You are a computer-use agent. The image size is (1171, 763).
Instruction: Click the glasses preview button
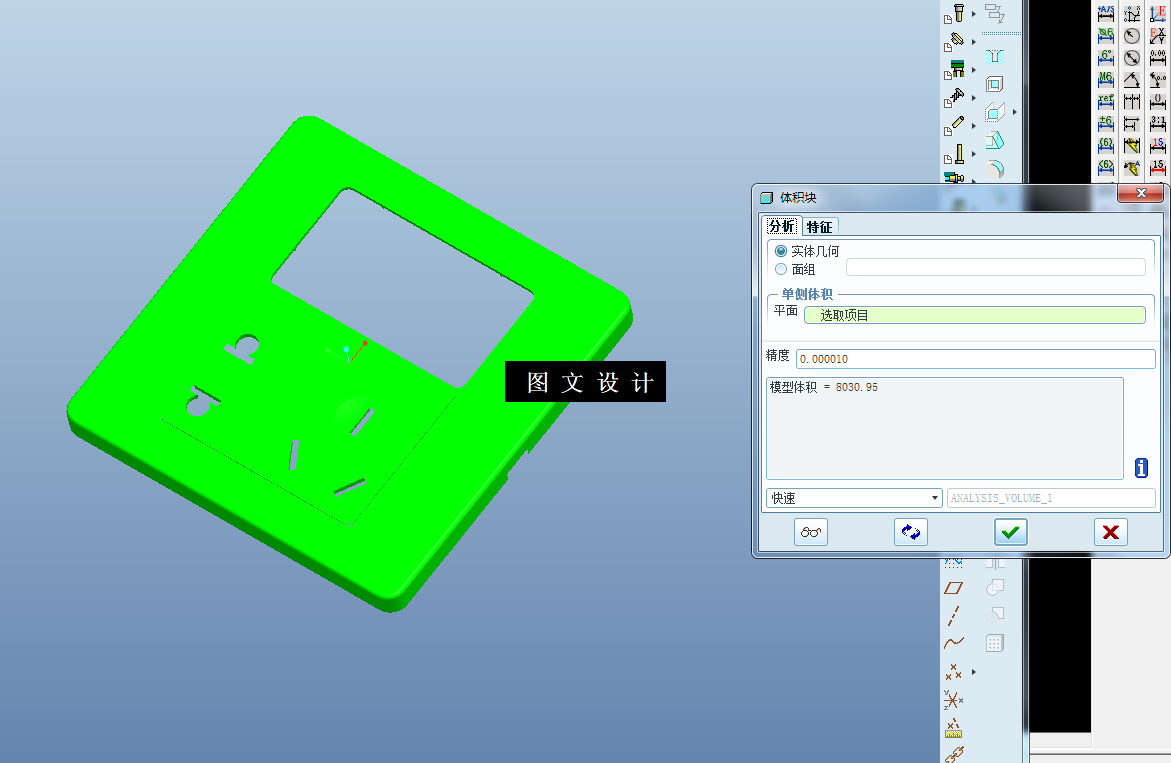click(810, 532)
